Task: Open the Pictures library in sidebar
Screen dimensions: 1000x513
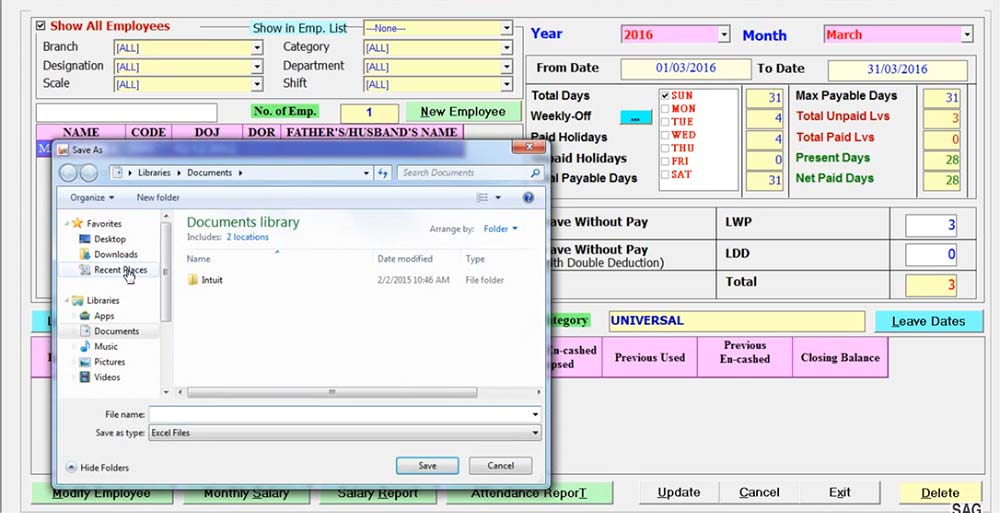Action: [109, 362]
